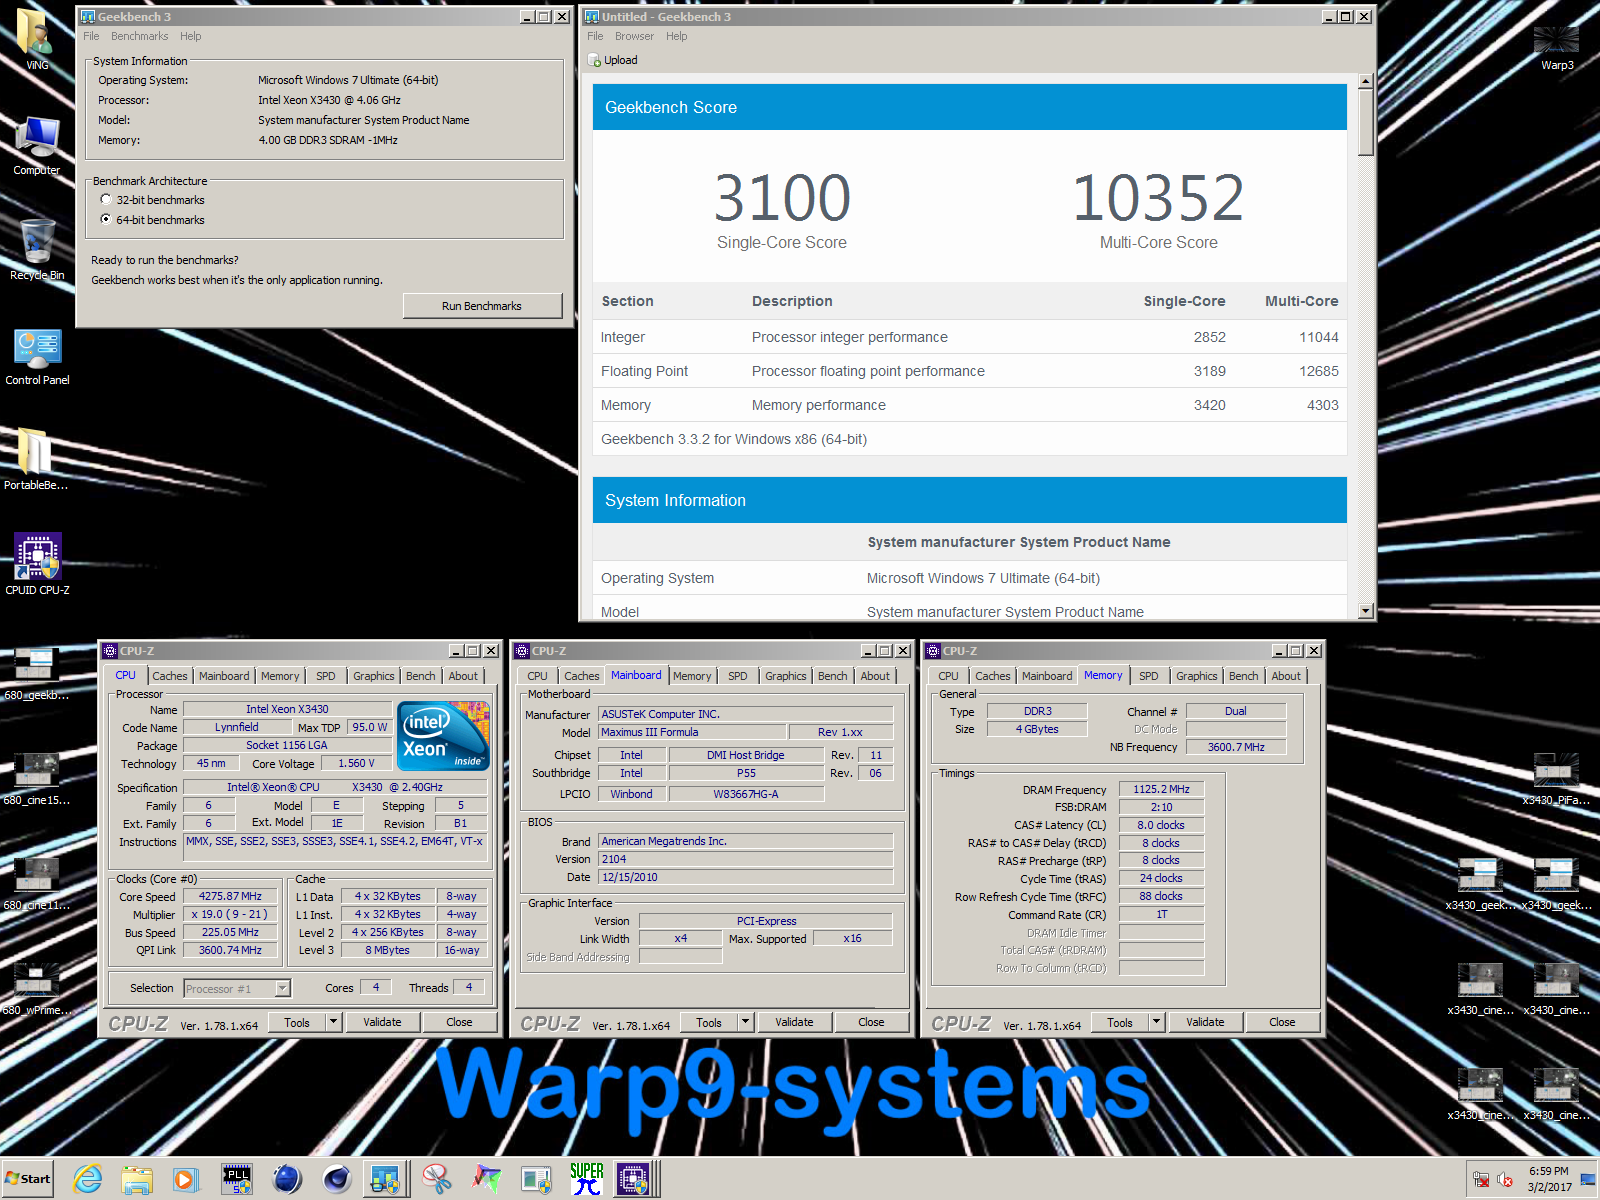Click the Geekbench results scrollbar up arrow
This screenshot has width=1600, height=1200.
(1366, 81)
